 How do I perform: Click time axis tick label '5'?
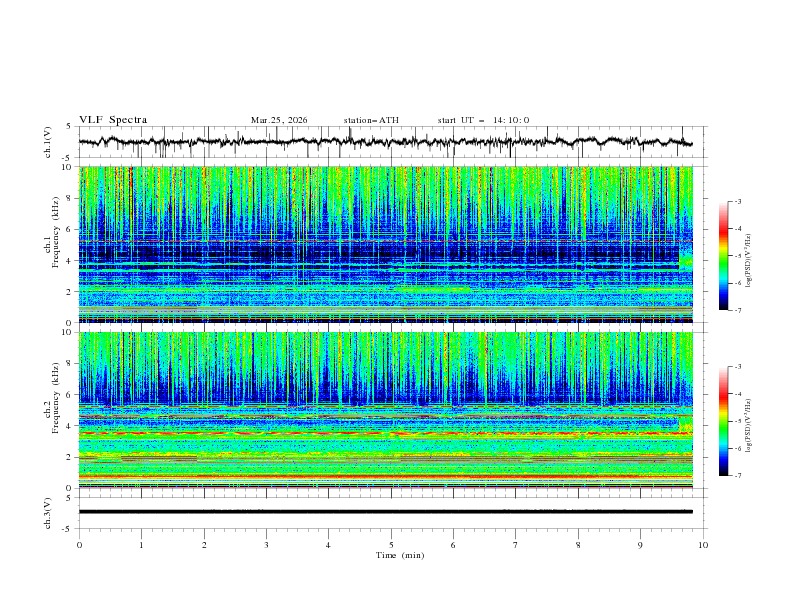(x=391, y=545)
